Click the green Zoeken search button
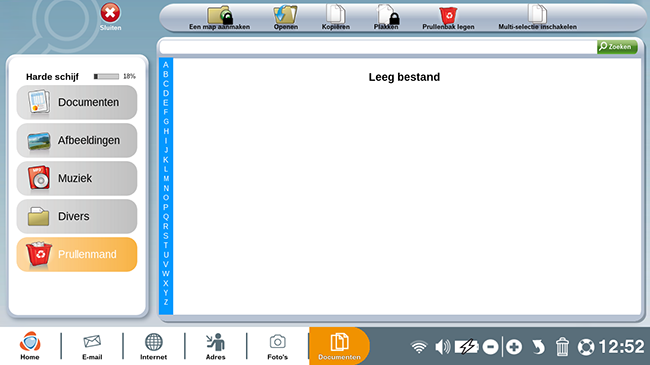 point(617,47)
